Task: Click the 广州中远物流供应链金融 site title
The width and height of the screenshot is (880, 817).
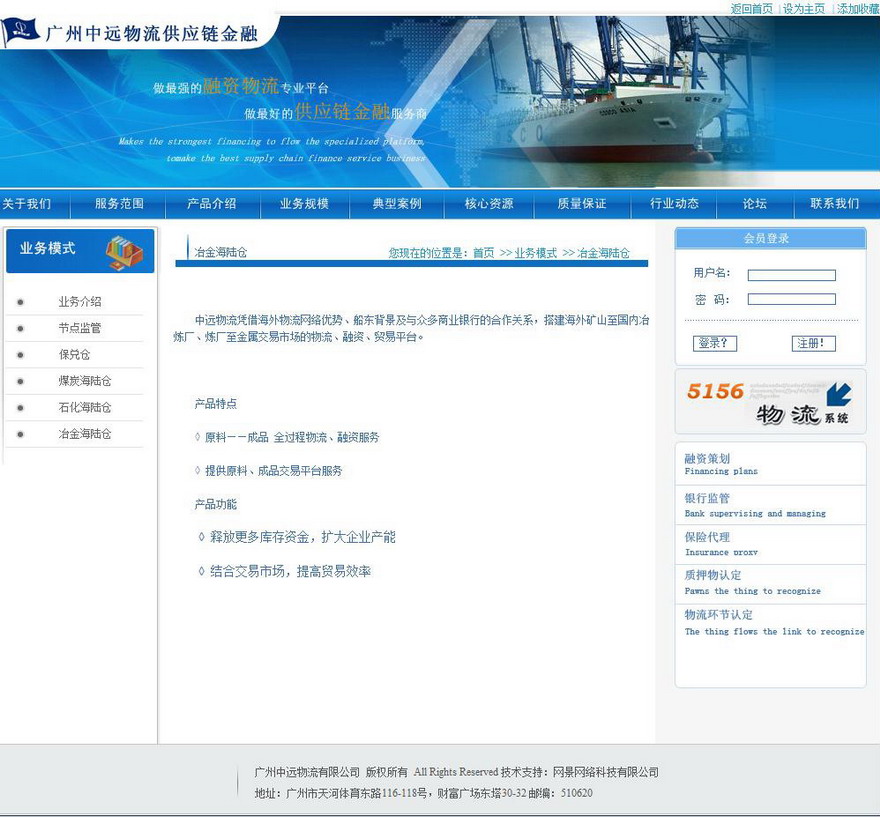Action: pos(152,33)
